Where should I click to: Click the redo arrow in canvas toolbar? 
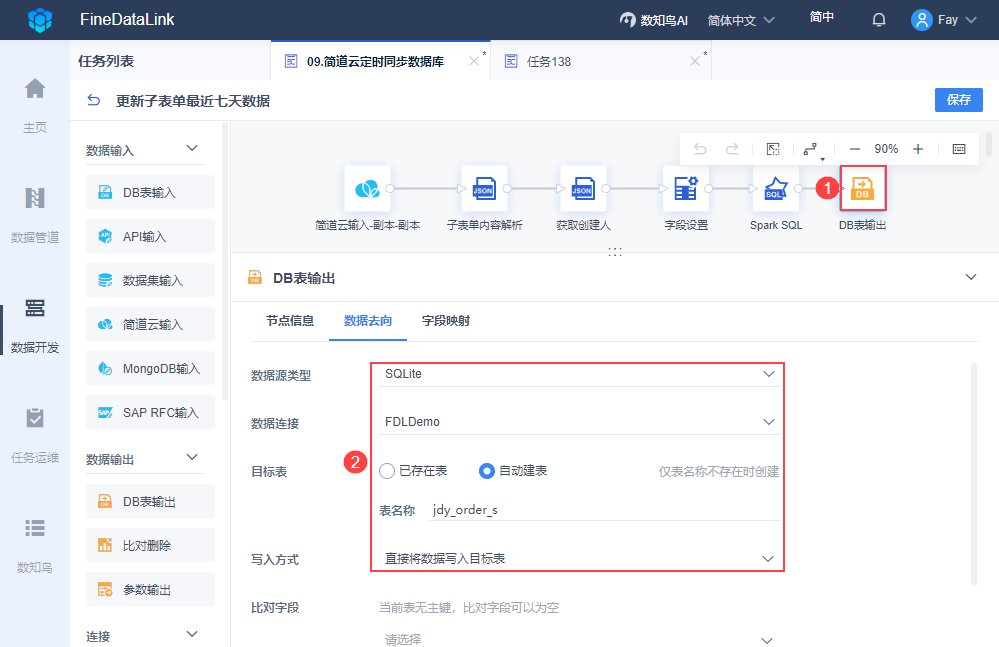[732, 149]
